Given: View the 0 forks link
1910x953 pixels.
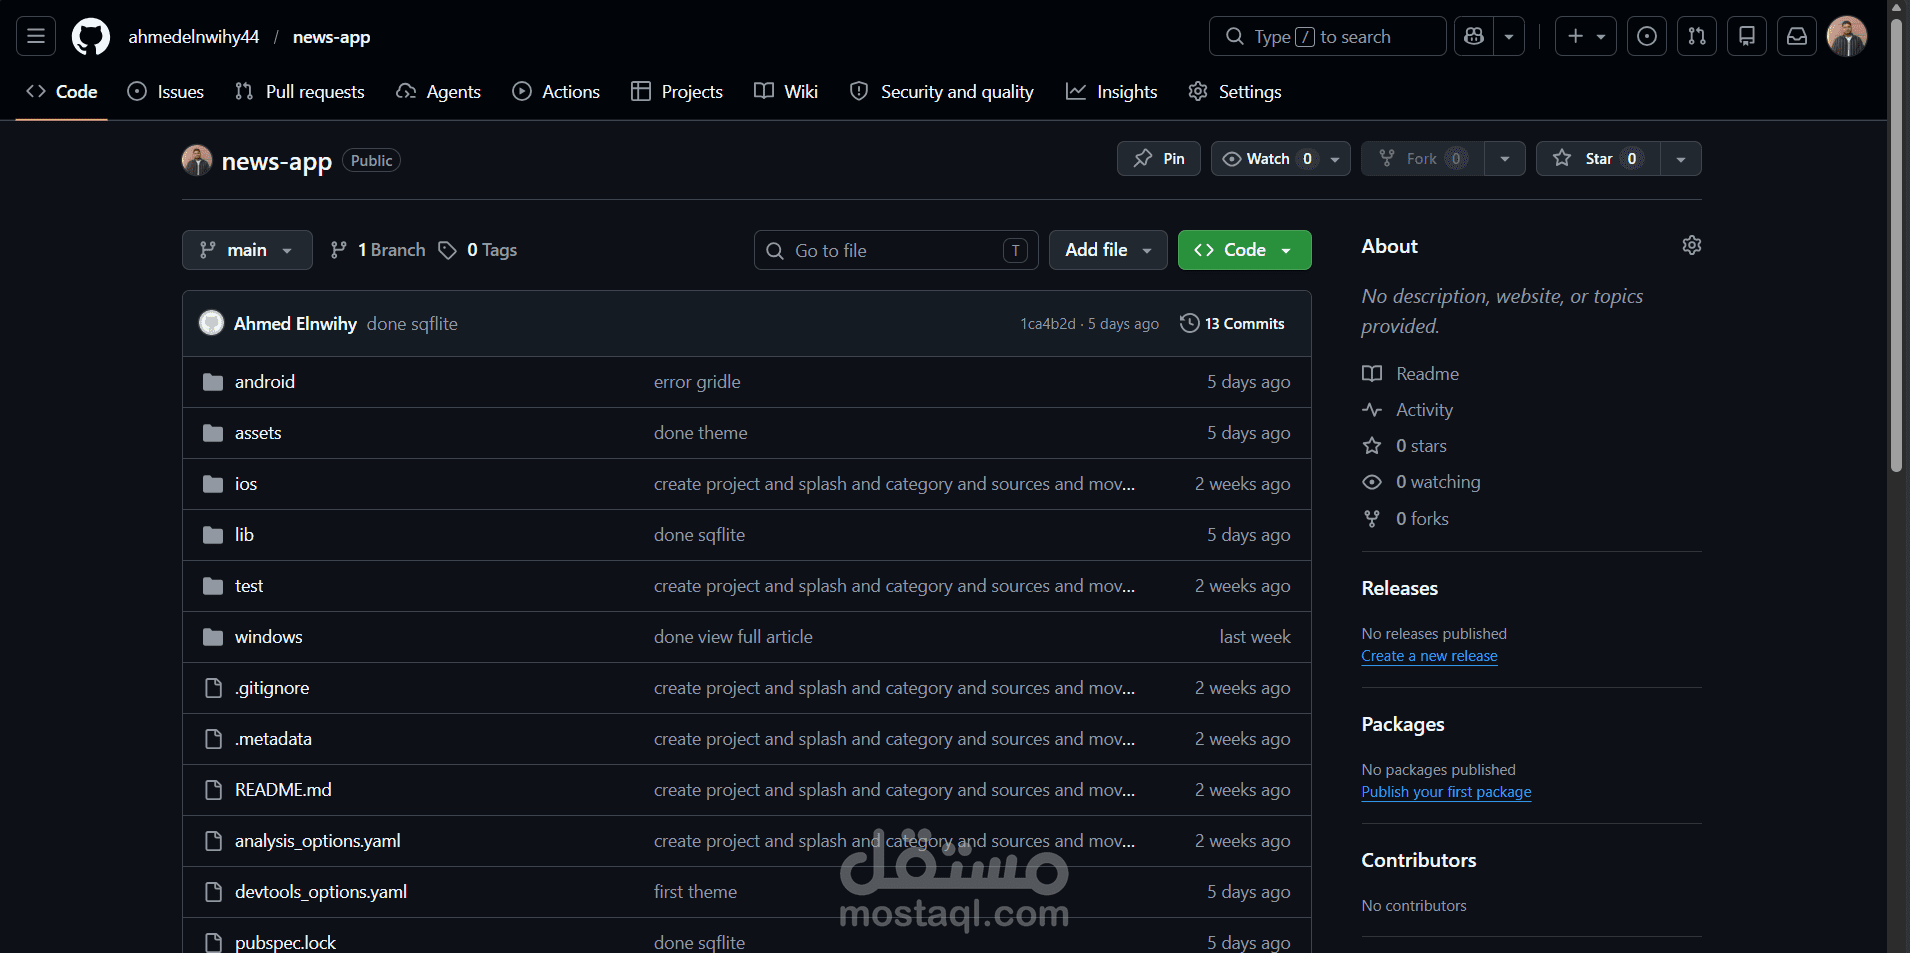Looking at the screenshot, I should (1405, 519).
